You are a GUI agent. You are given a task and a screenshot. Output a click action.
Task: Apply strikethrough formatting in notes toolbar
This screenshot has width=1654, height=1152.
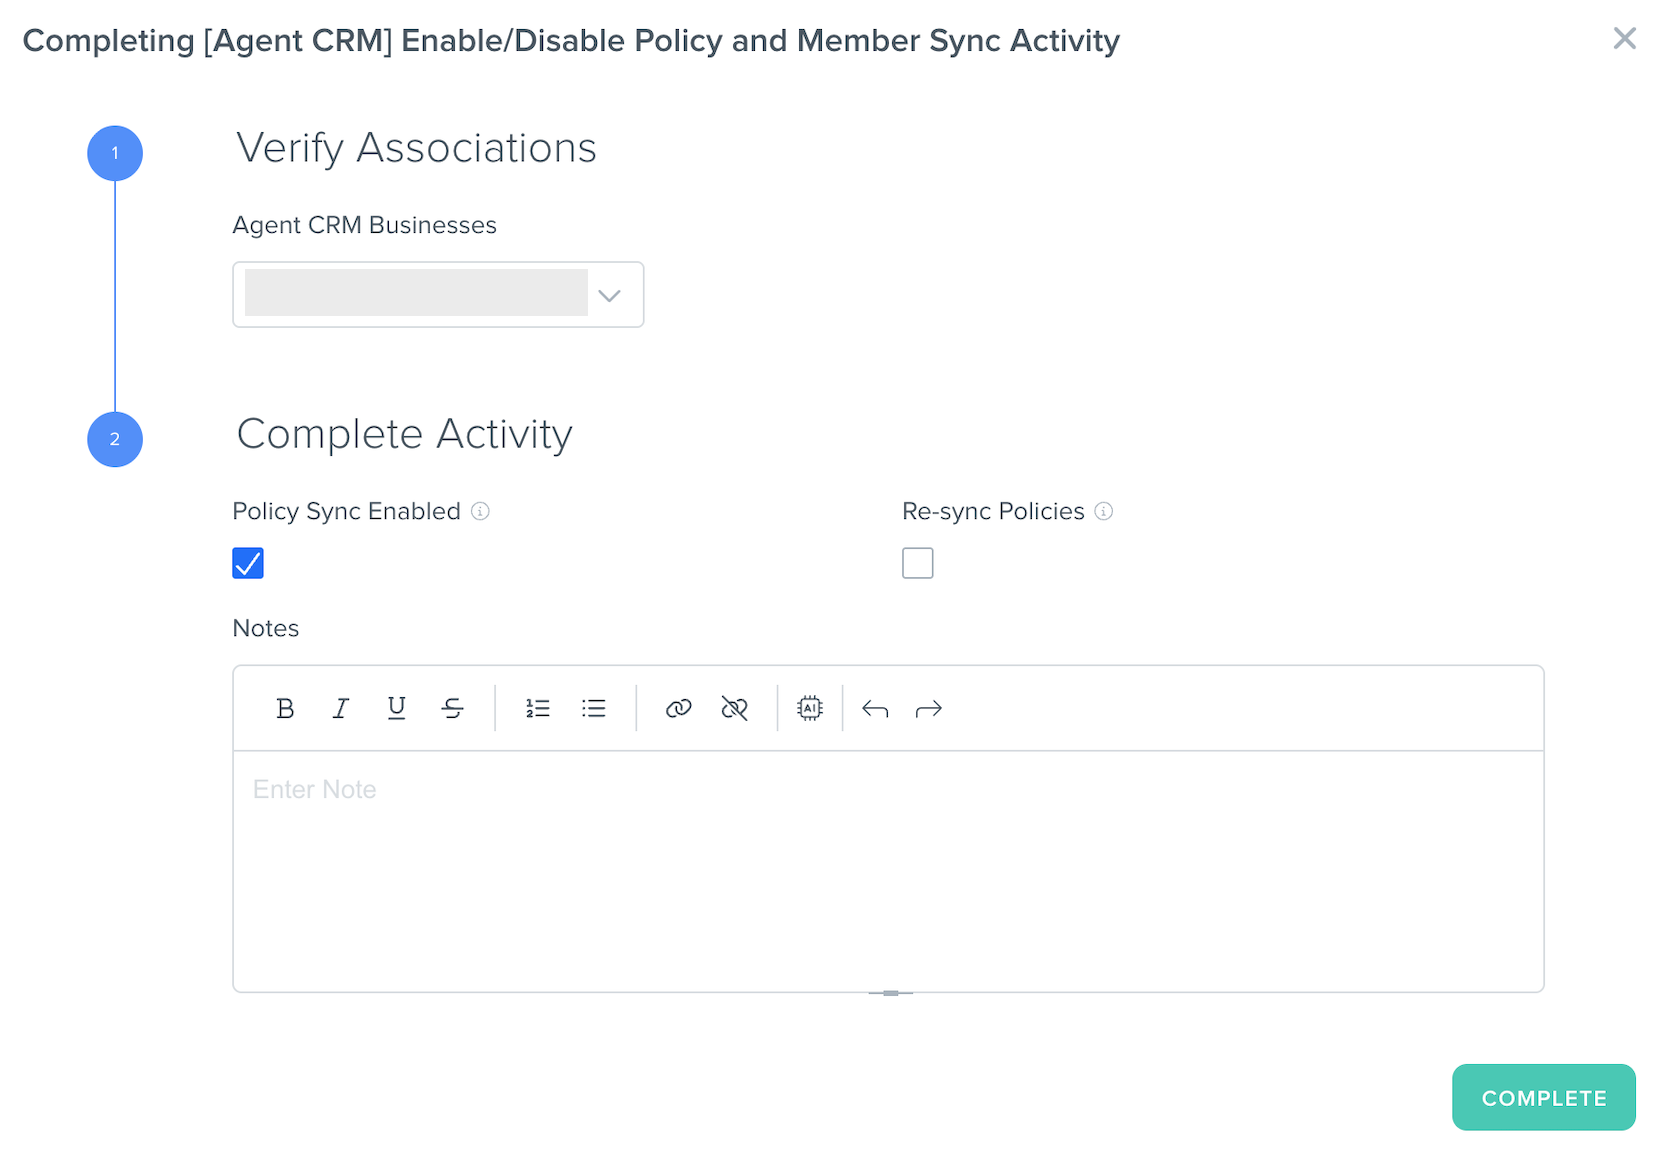(452, 708)
